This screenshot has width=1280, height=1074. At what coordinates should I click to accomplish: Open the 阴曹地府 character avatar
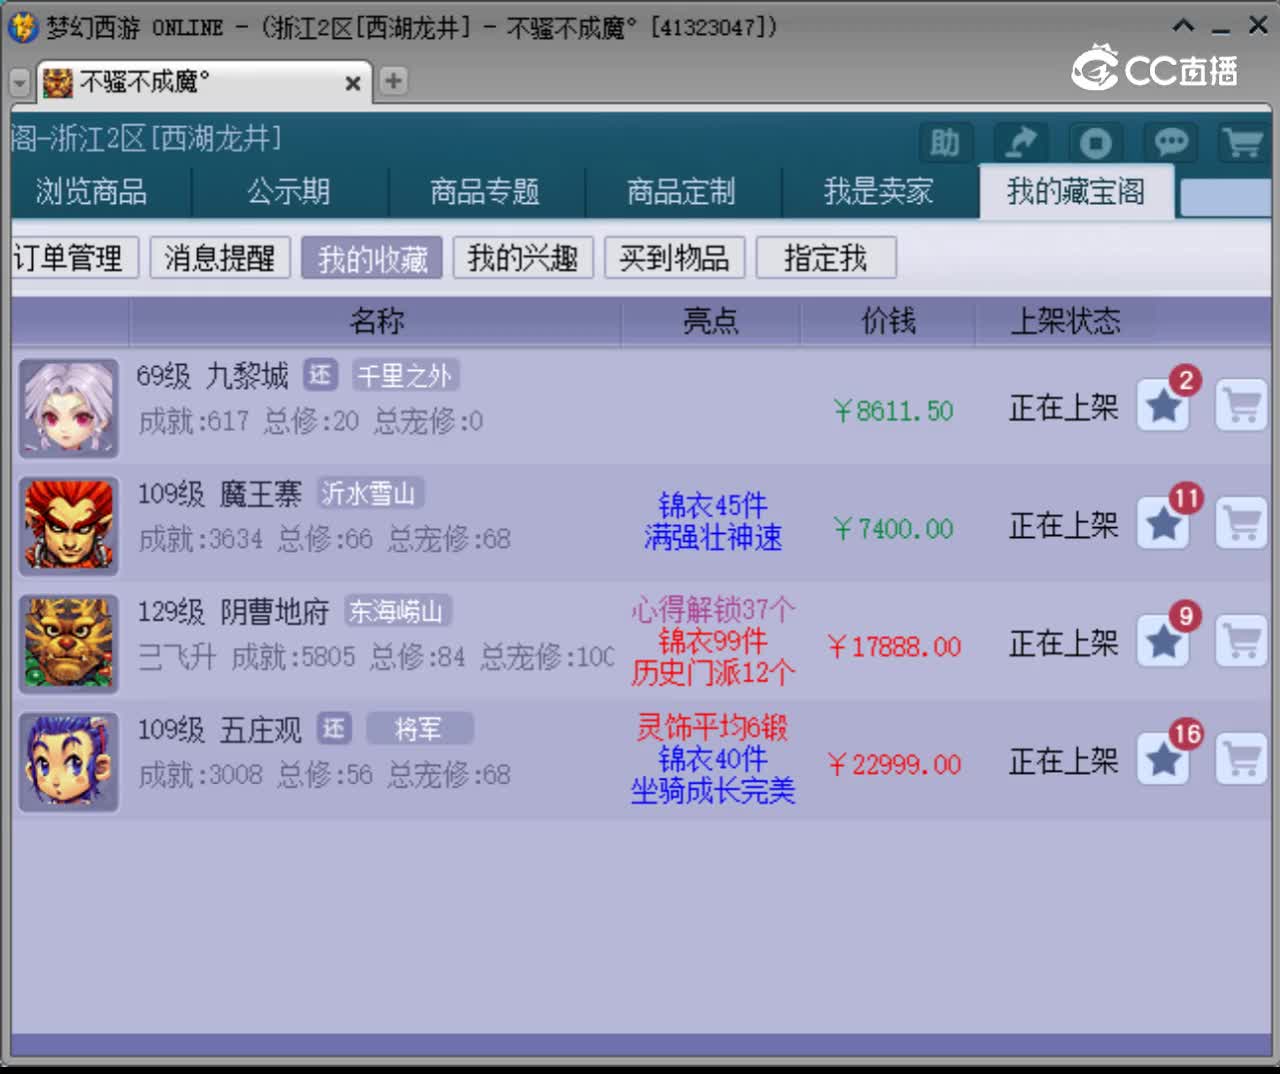coord(69,644)
